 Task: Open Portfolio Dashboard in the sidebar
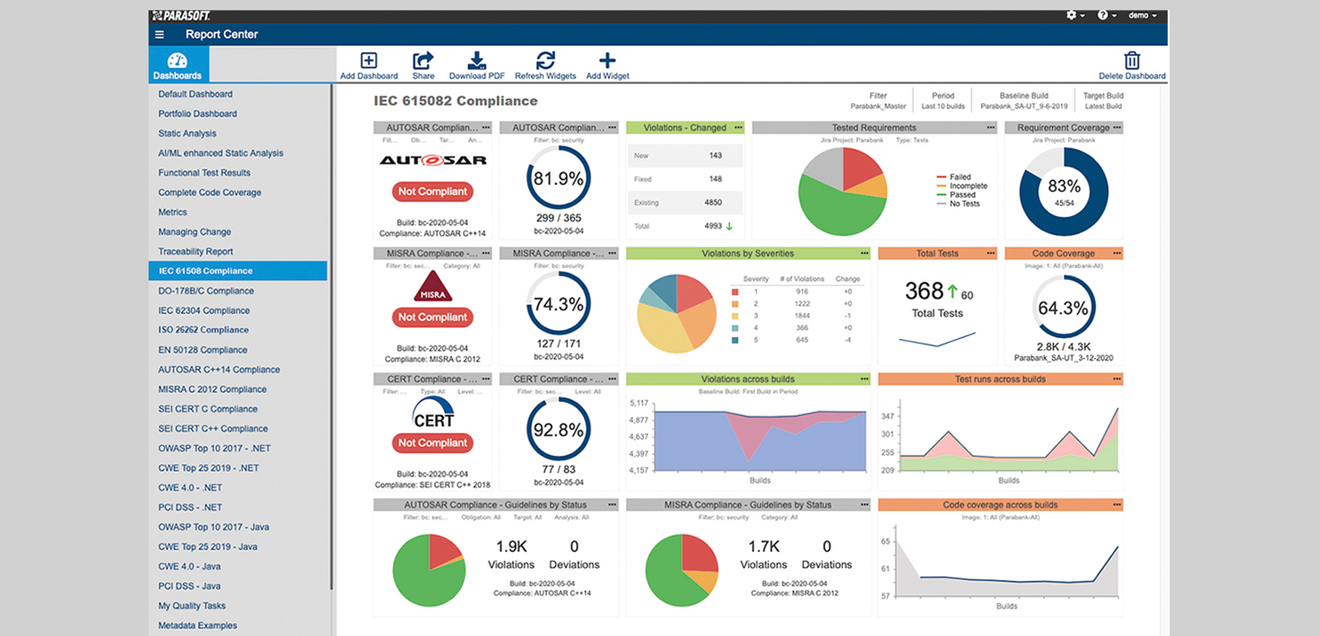click(x=197, y=114)
